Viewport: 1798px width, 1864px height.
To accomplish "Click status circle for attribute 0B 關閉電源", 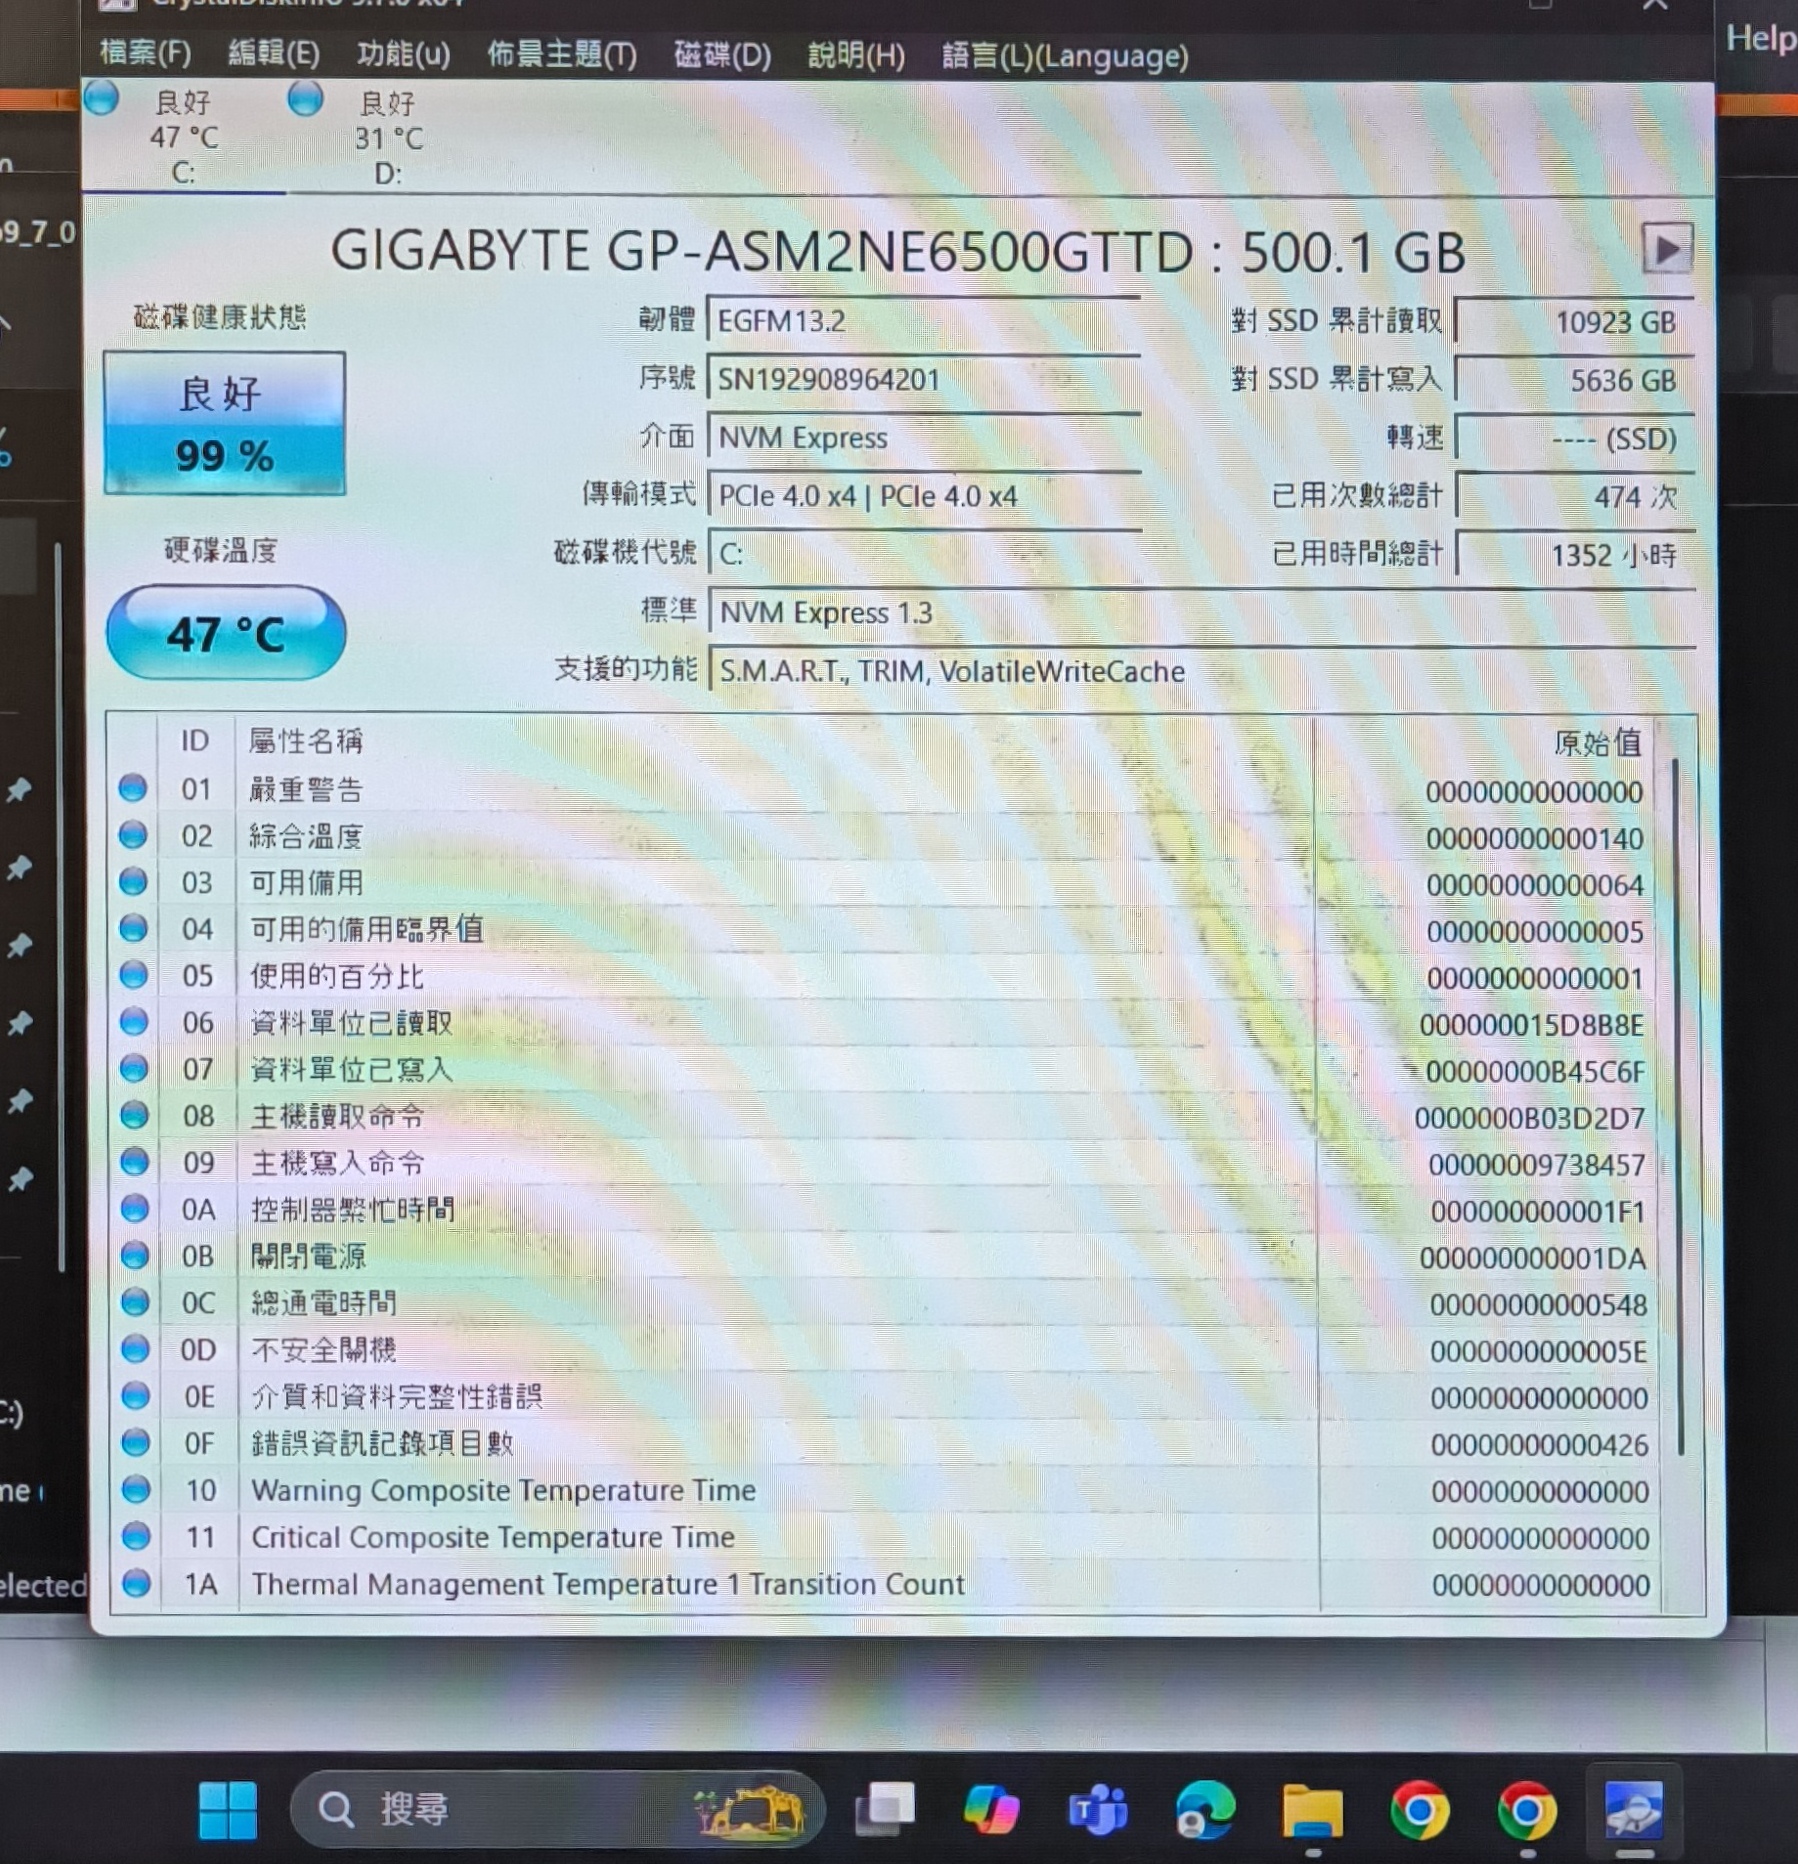I will [135, 1255].
